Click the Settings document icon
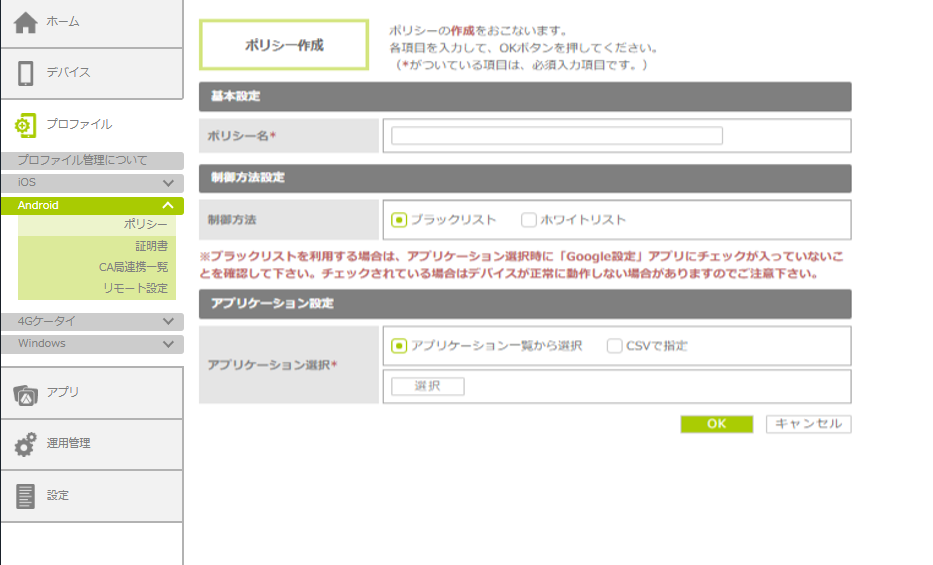This screenshot has height=565, width=933. (26, 496)
